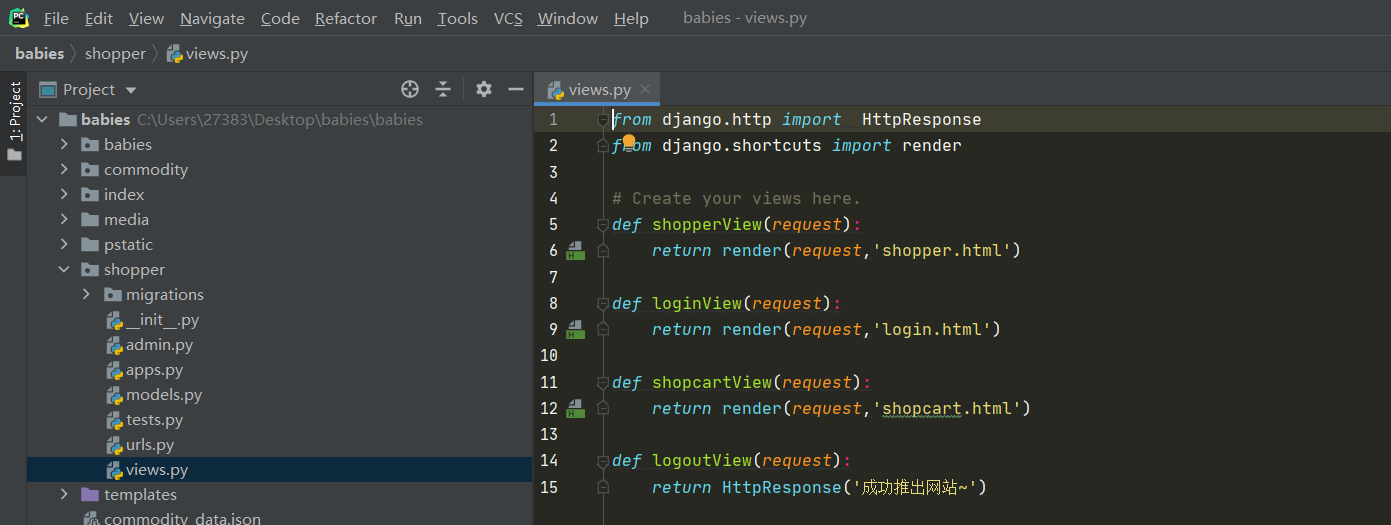Open the Run menu
1391x525 pixels.
[x=408, y=18]
